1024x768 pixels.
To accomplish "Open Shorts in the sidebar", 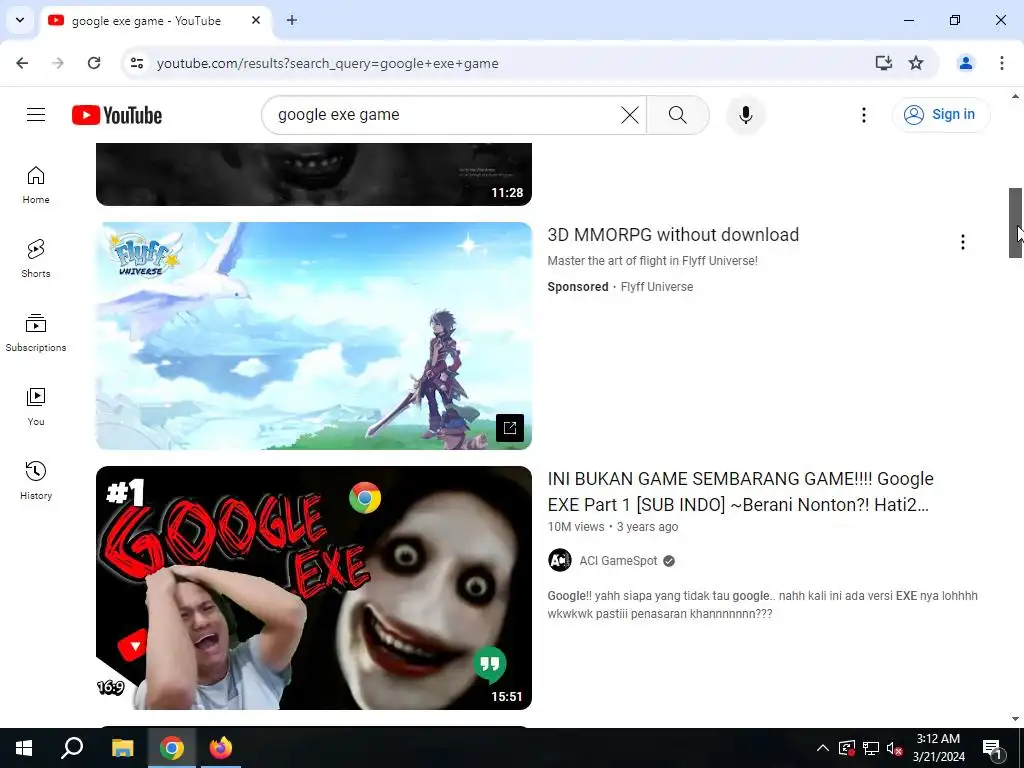I will [36, 259].
